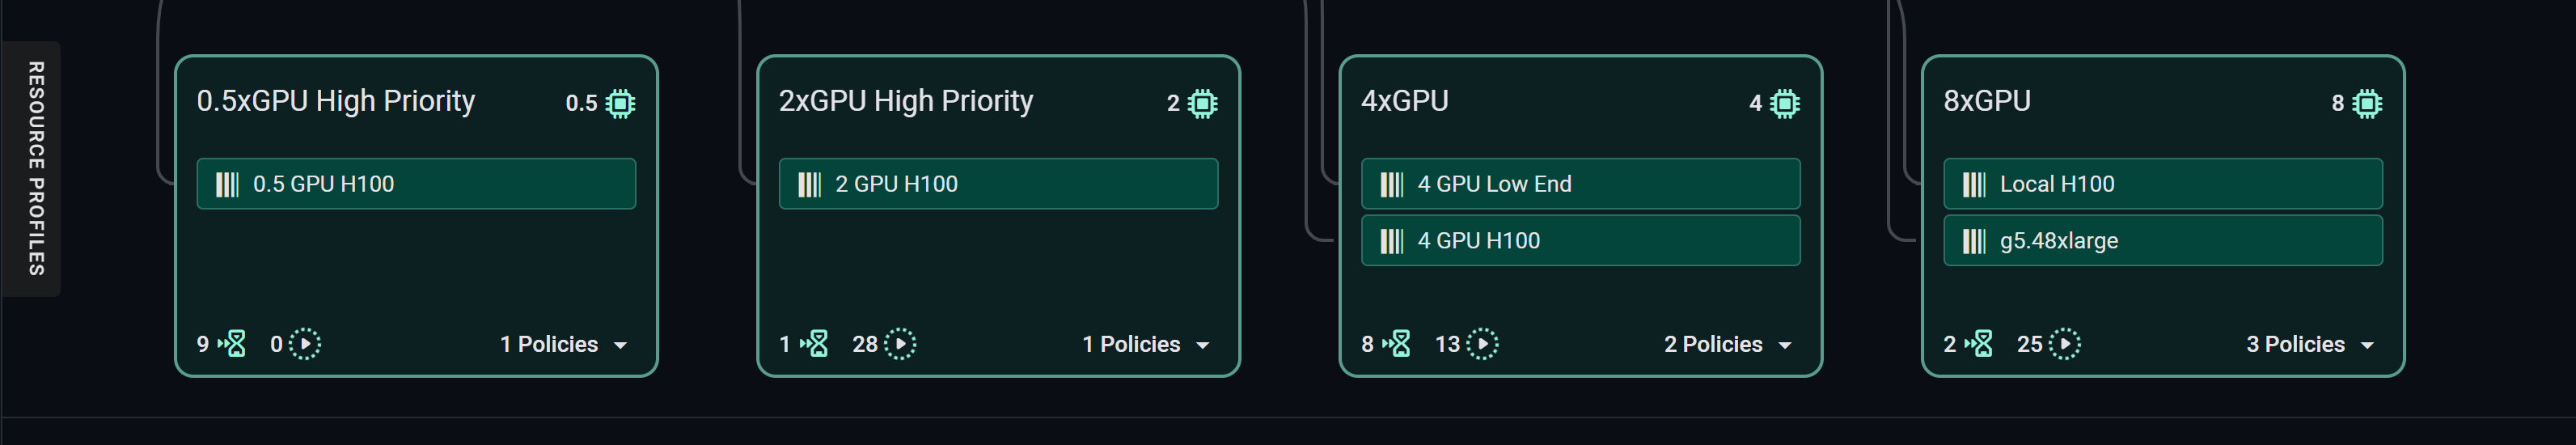Click the GPU chip icon on 4xGPU card
Image resolution: width=2576 pixels, height=445 pixels.
point(1784,103)
